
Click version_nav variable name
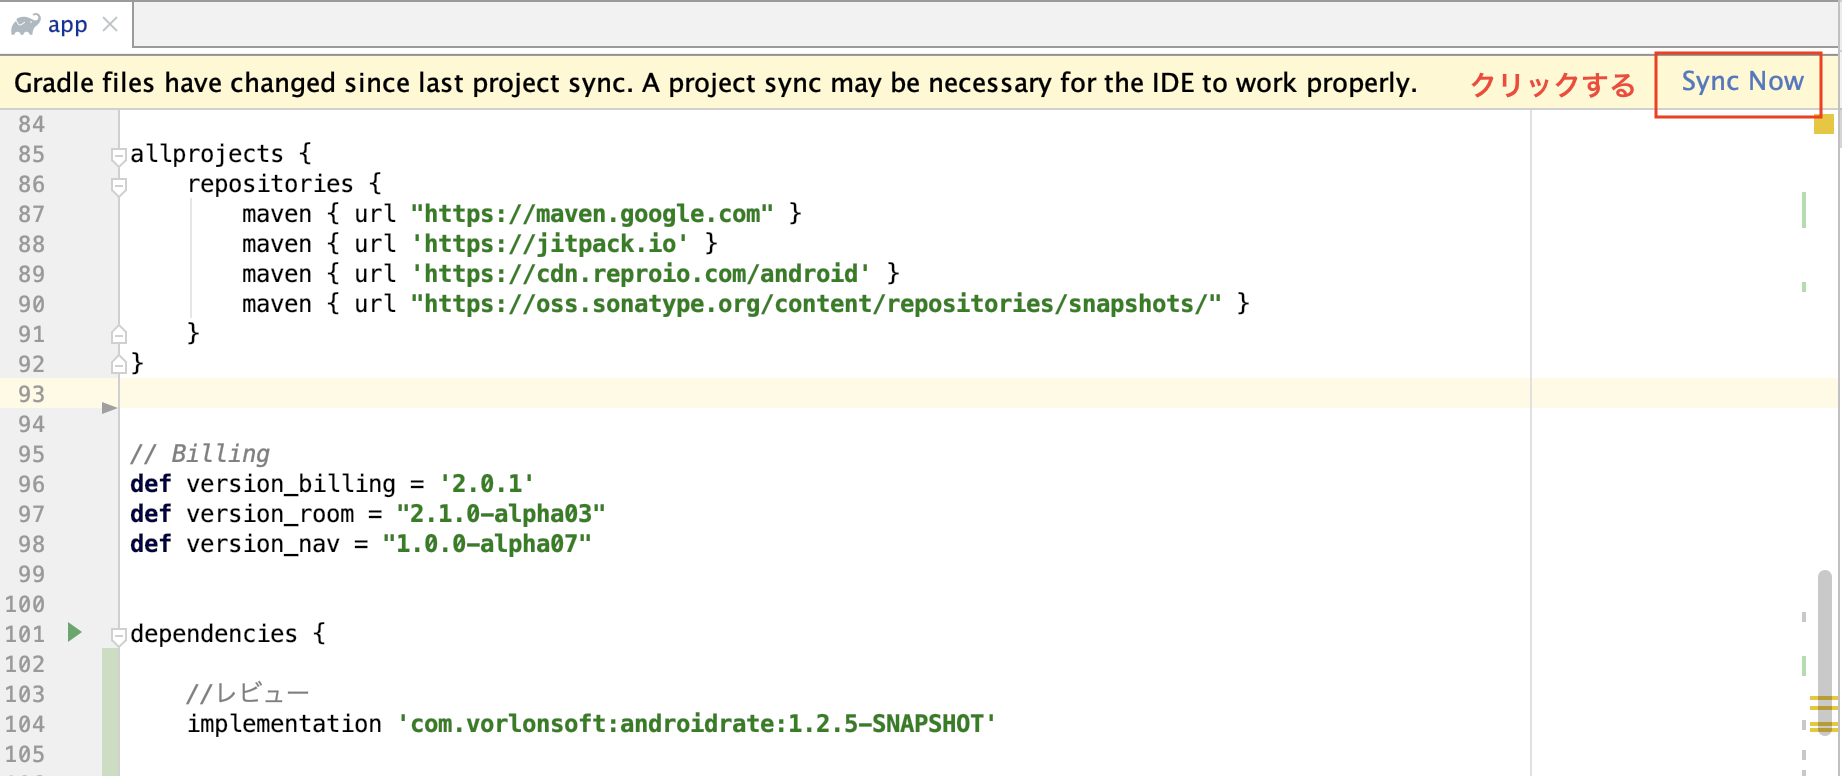[263, 544]
